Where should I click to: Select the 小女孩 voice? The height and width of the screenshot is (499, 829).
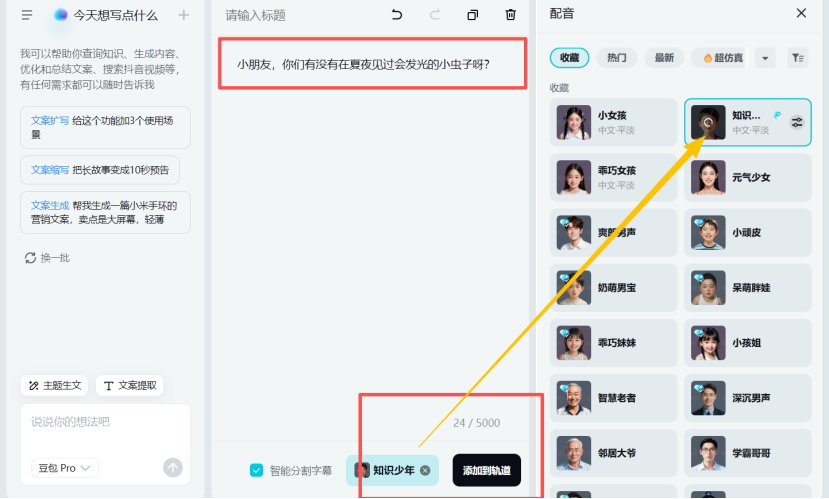(613, 122)
